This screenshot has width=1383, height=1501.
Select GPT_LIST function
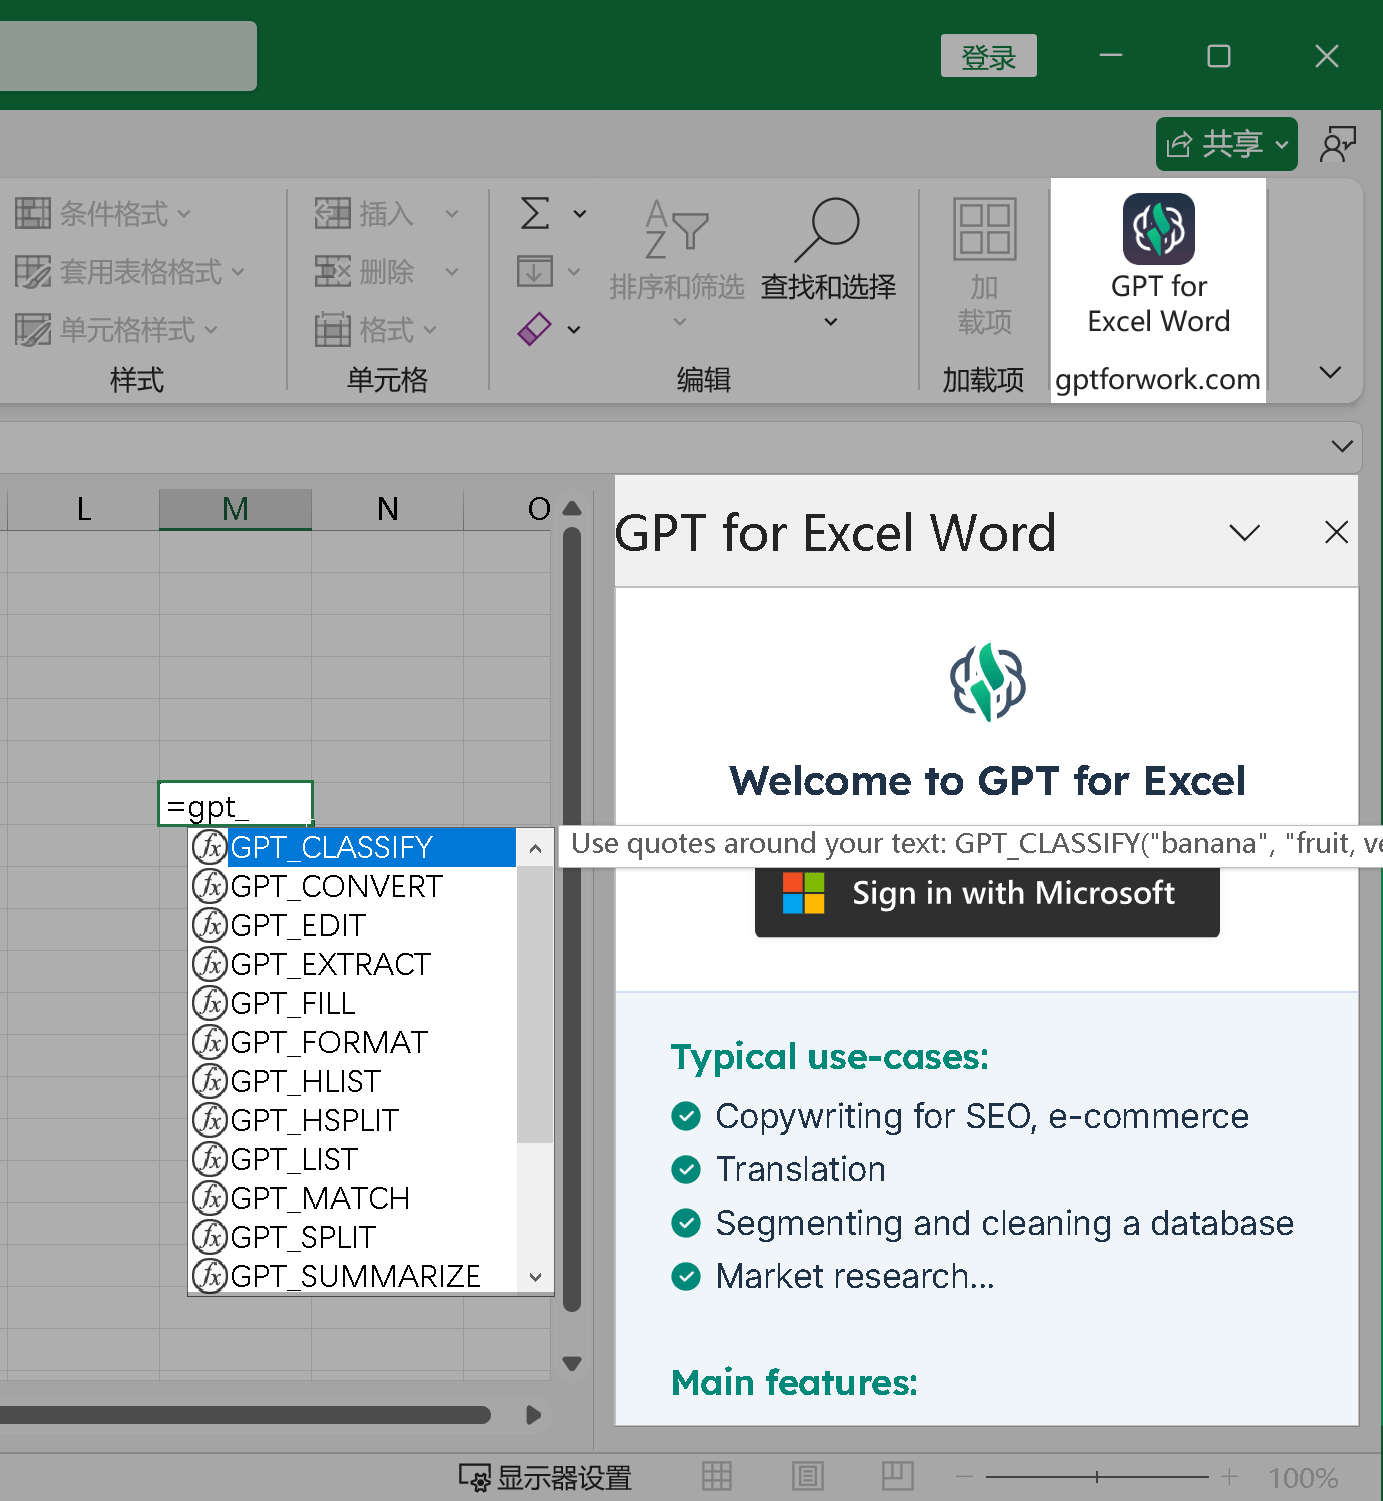point(352,1159)
